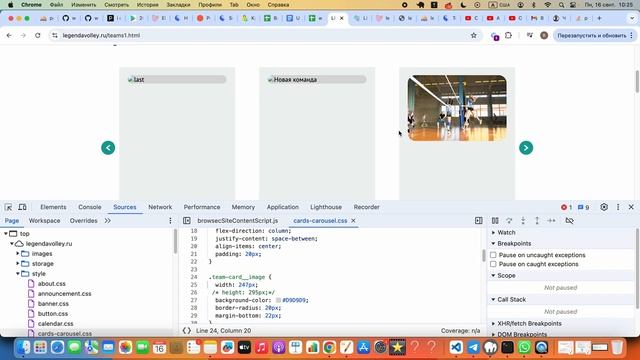Open DevTools customize three-dot menu

click(x=618, y=207)
